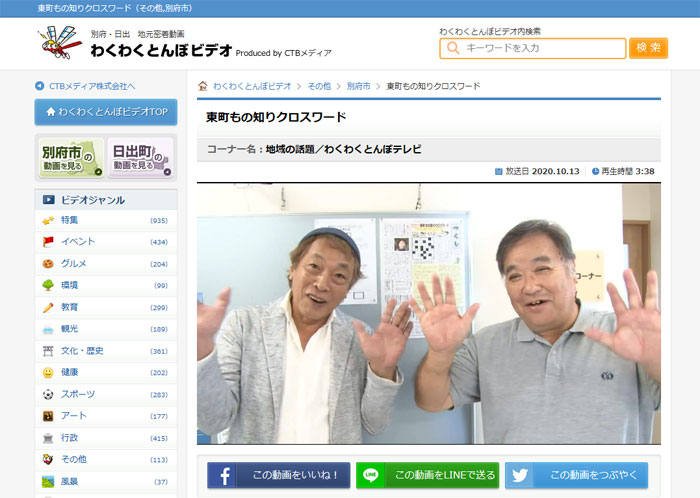
Task: Tweet with この動画をつぶやく button
Action: click(x=576, y=475)
